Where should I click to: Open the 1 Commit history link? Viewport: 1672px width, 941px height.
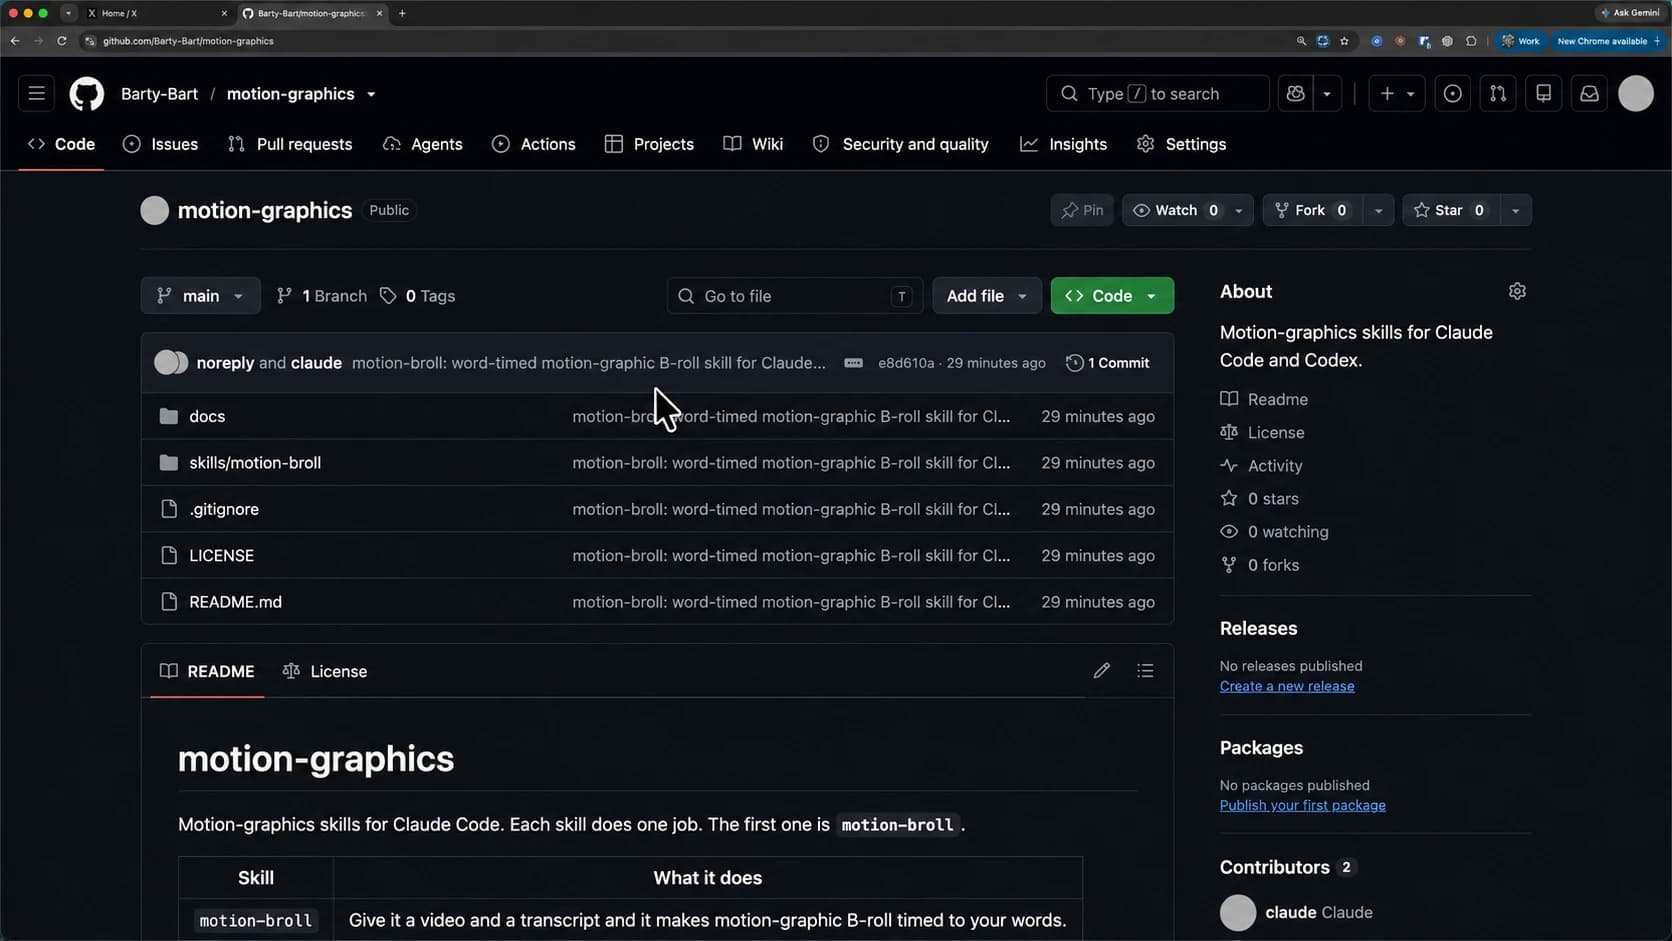click(1108, 363)
